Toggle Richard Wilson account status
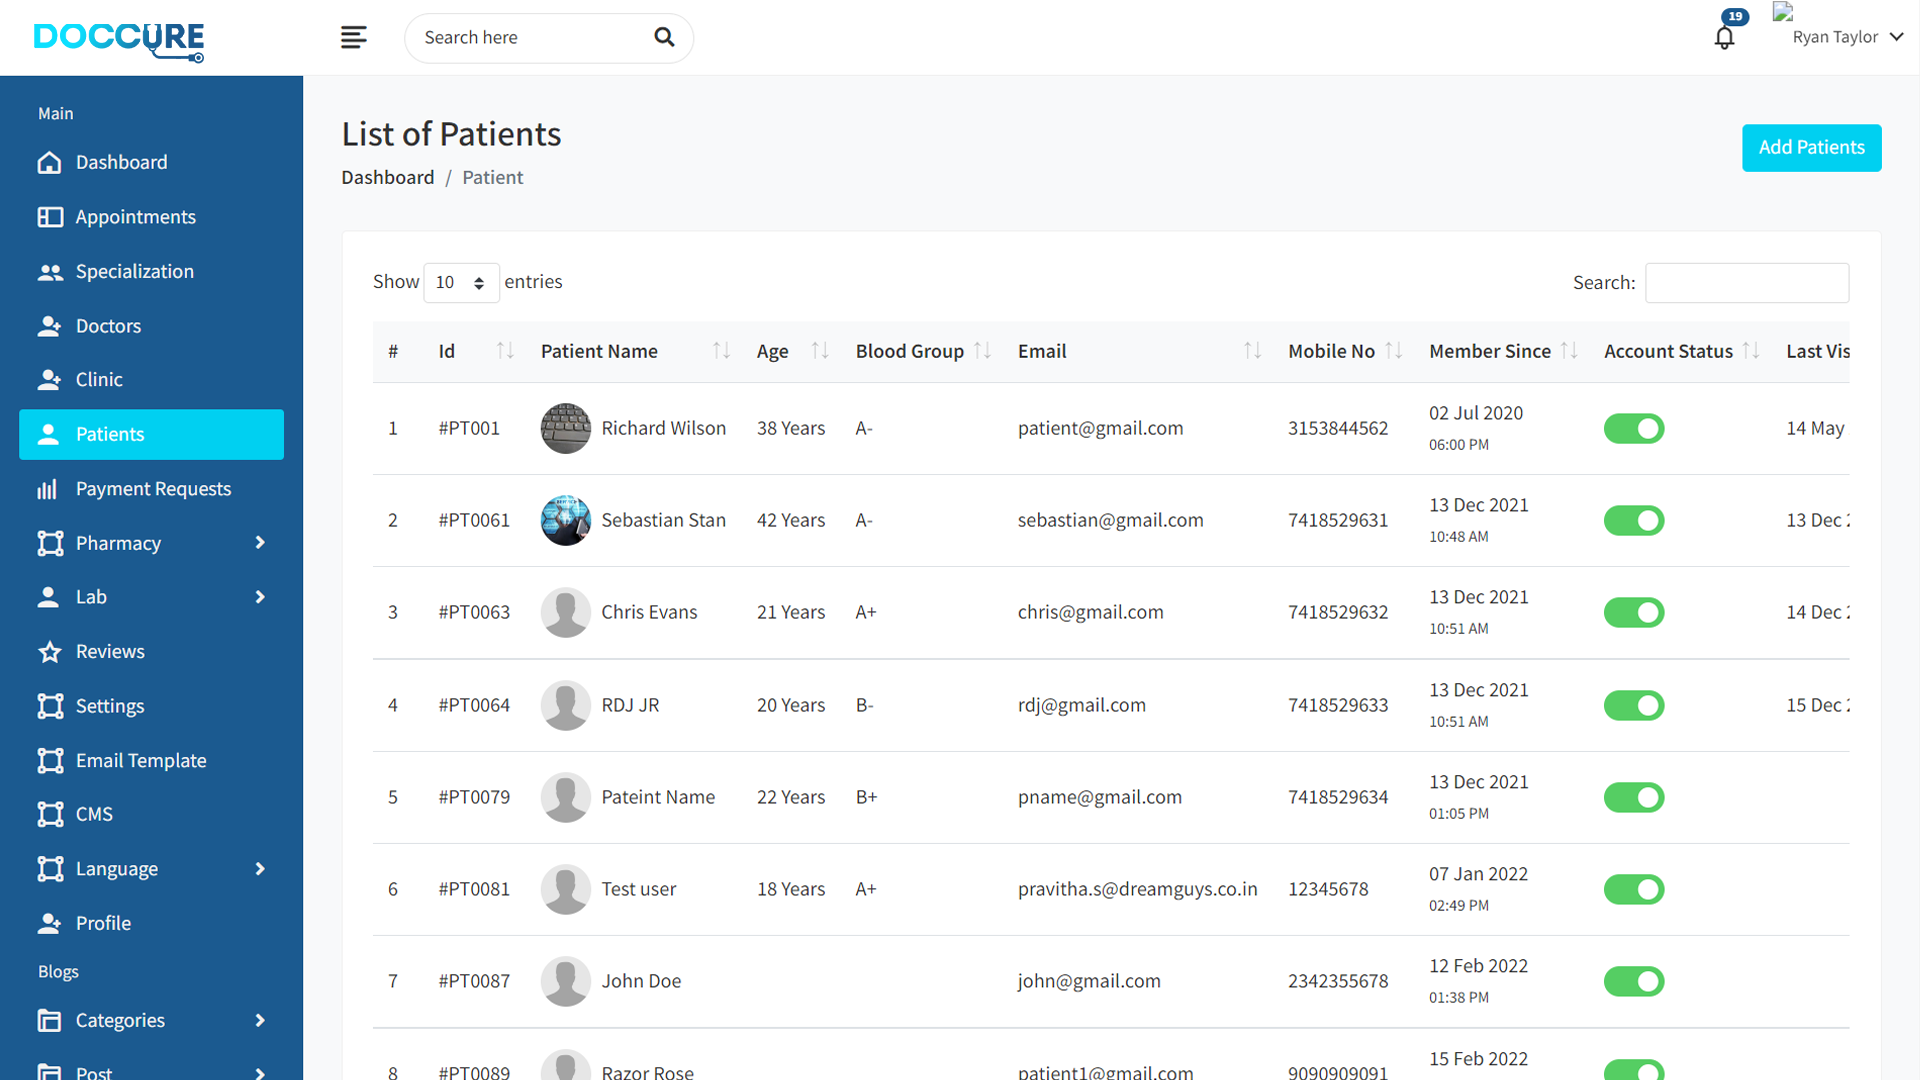Viewport: 1920px width, 1080px height. [x=1634, y=429]
